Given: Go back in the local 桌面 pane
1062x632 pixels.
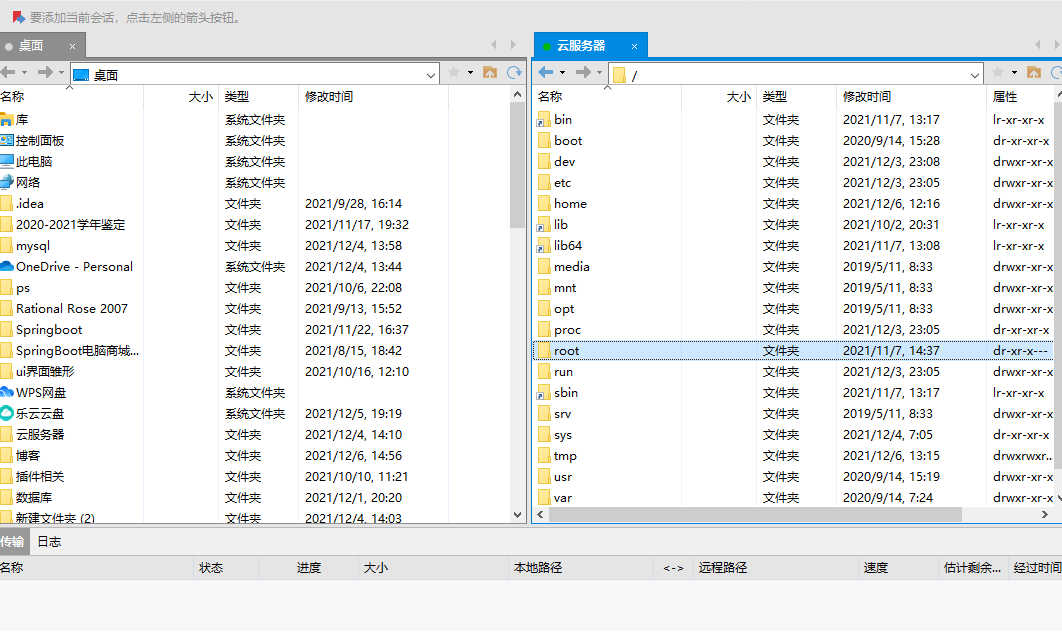Looking at the screenshot, I should 8,72.
